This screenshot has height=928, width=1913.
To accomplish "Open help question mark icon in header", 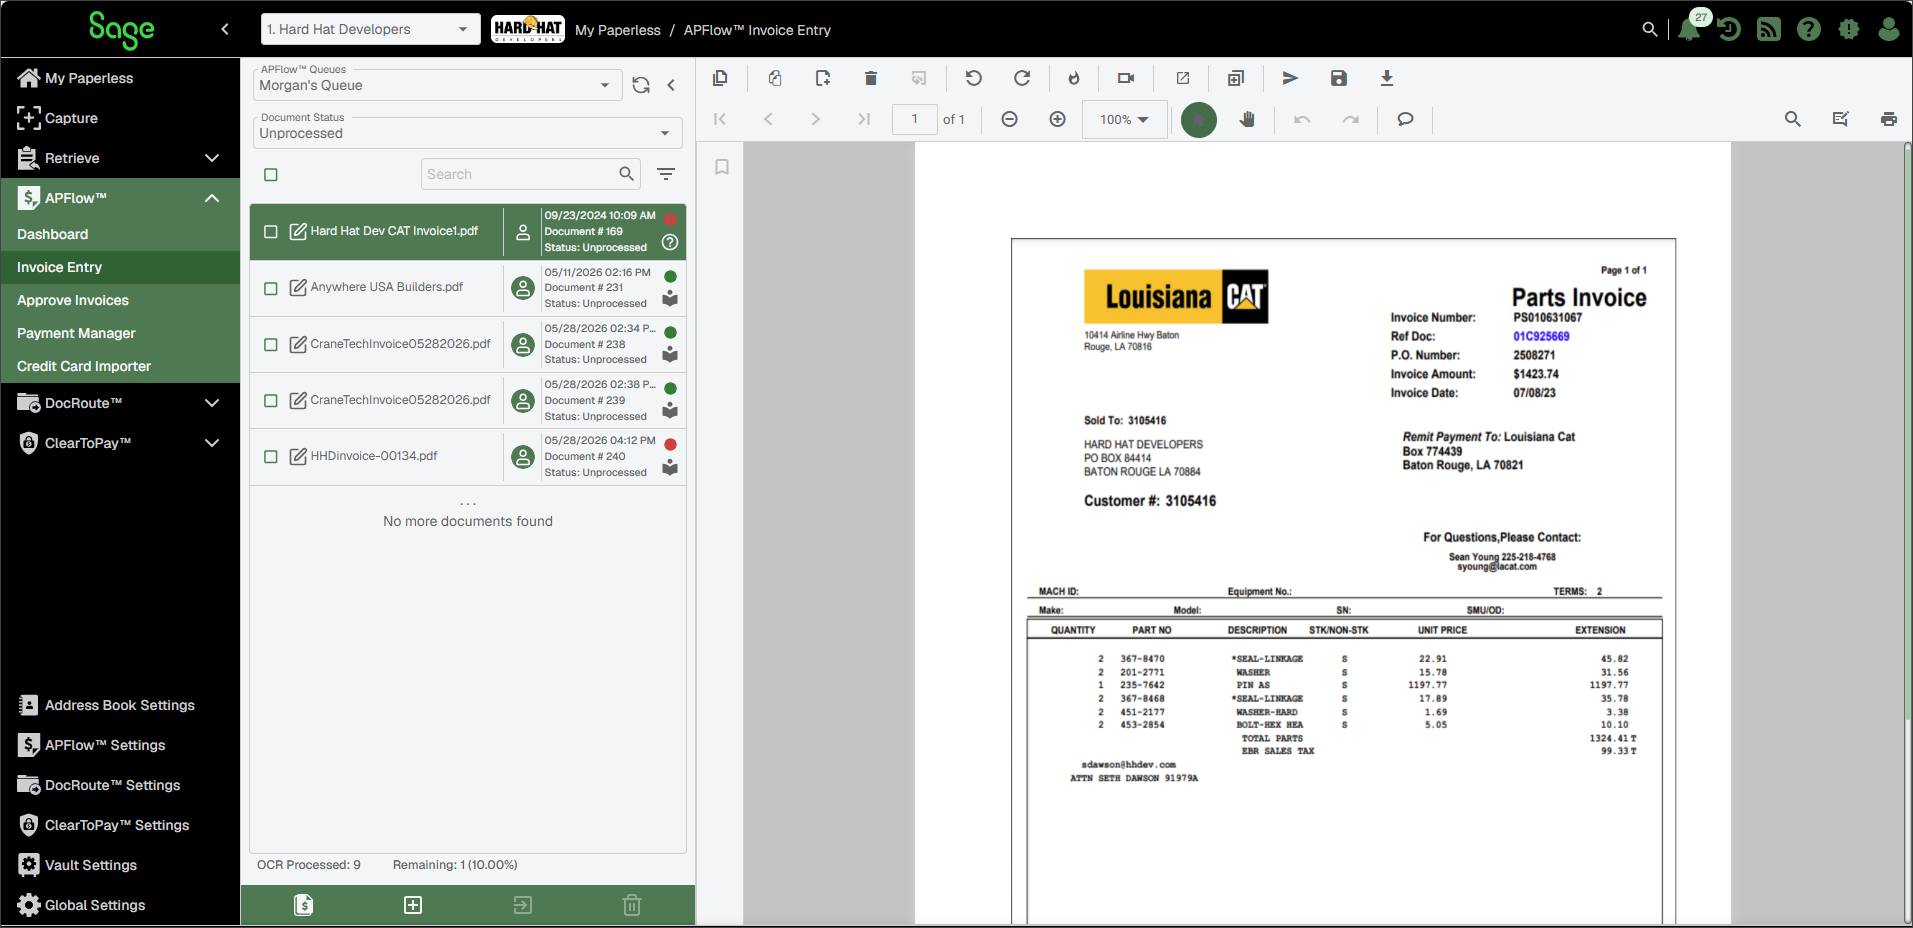I will click(x=1808, y=29).
